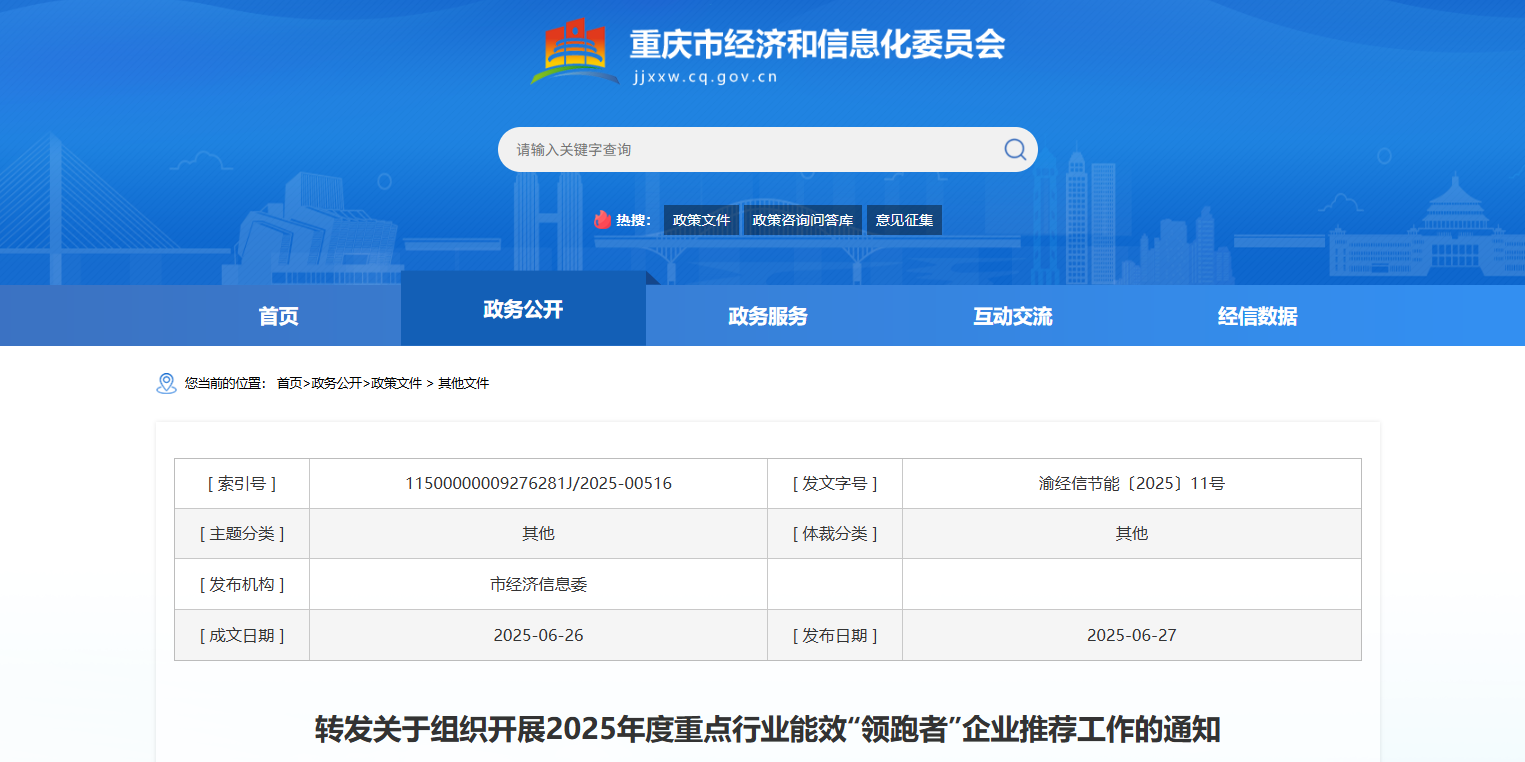The width and height of the screenshot is (1525, 762).
Task: Click 其他文件 in the breadcrumb trail
Action: point(463,384)
